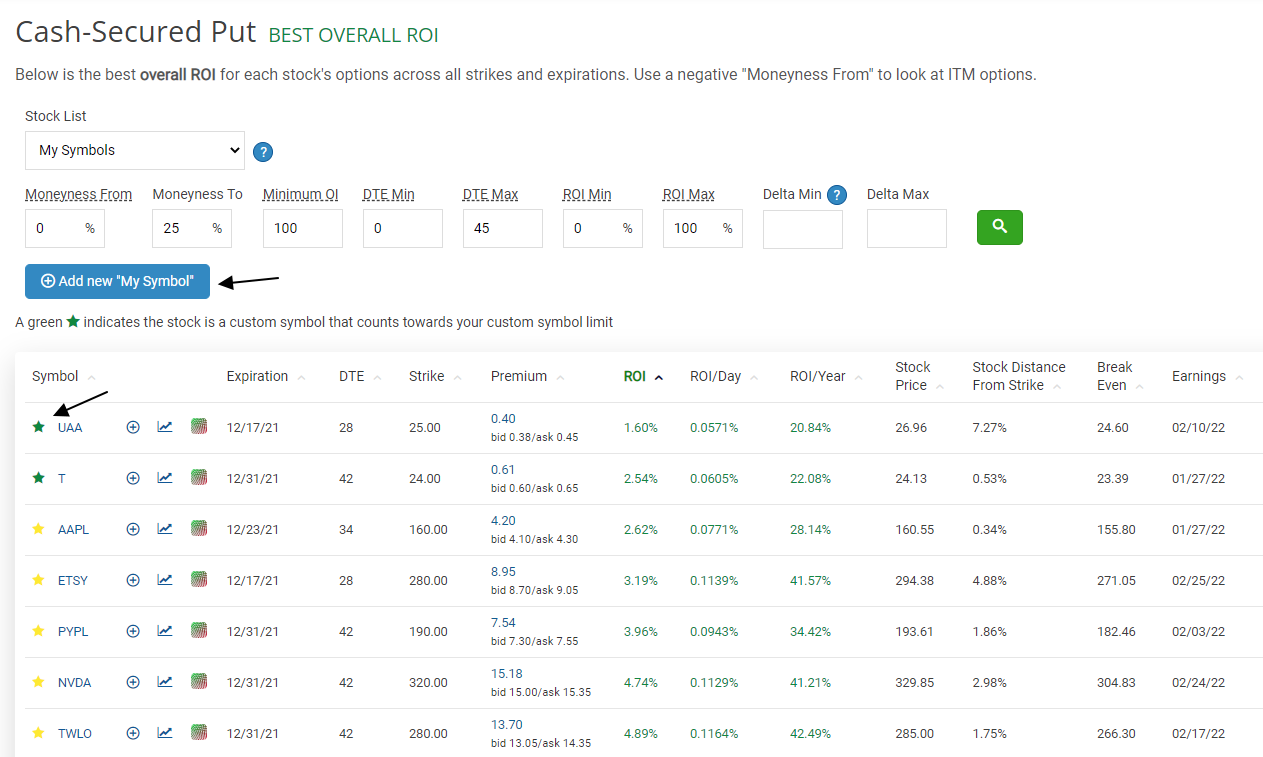Click the green search button
This screenshot has width=1263, height=757.
(x=1000, y=227)
